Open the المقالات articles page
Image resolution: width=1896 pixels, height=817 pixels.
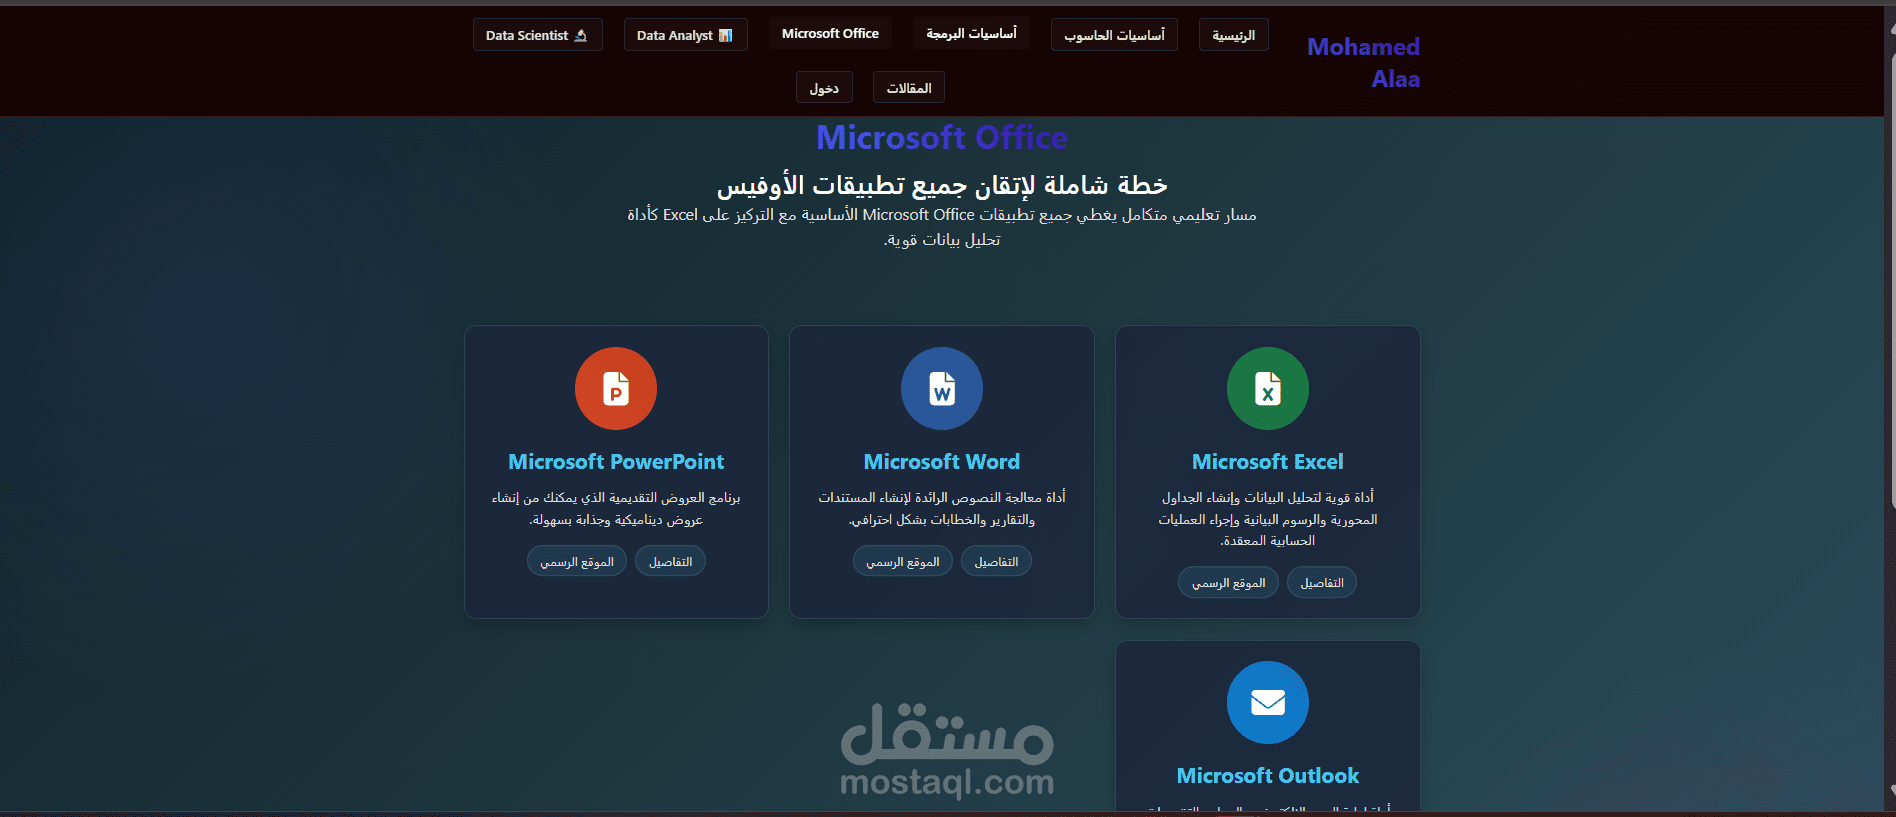909,87
